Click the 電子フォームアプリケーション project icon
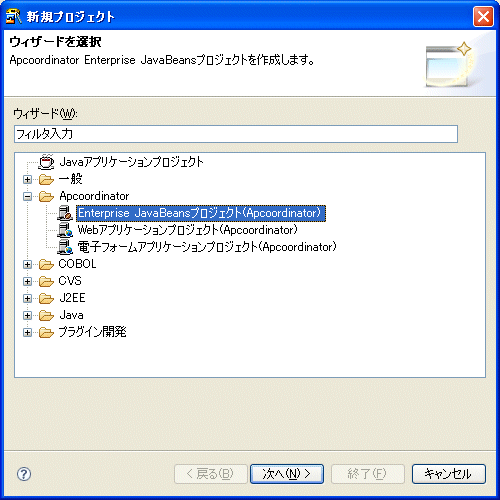The image size is (500, 500). tap(65, 247)
